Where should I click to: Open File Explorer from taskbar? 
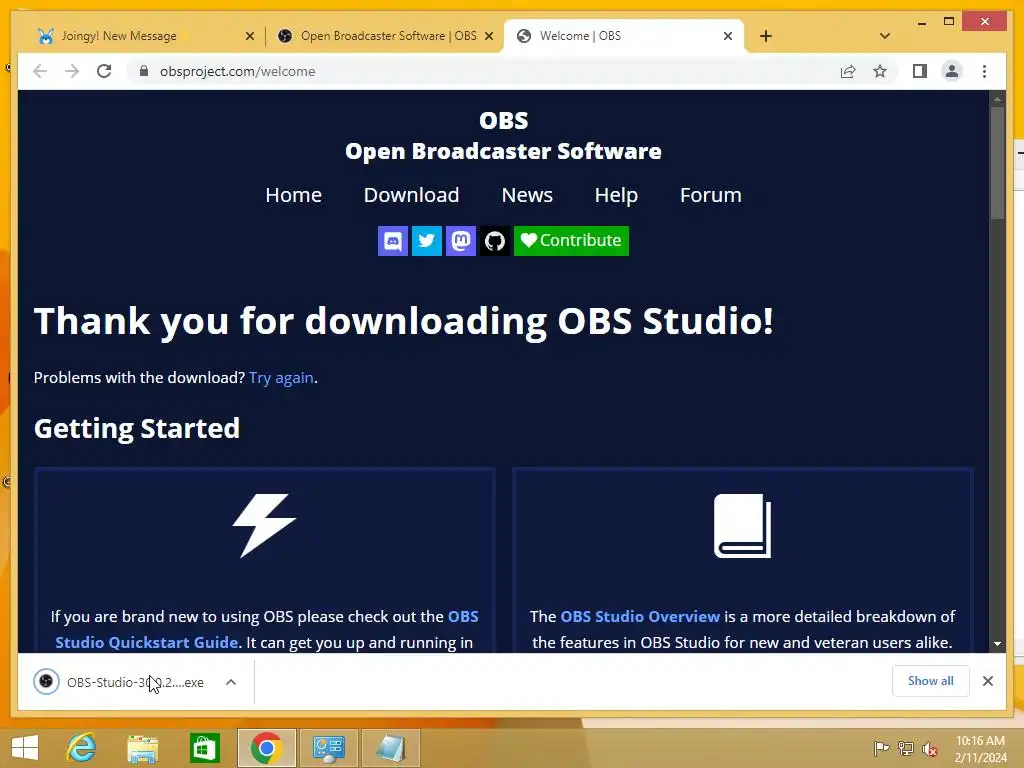pyautogui.click(x=143, y=748)
